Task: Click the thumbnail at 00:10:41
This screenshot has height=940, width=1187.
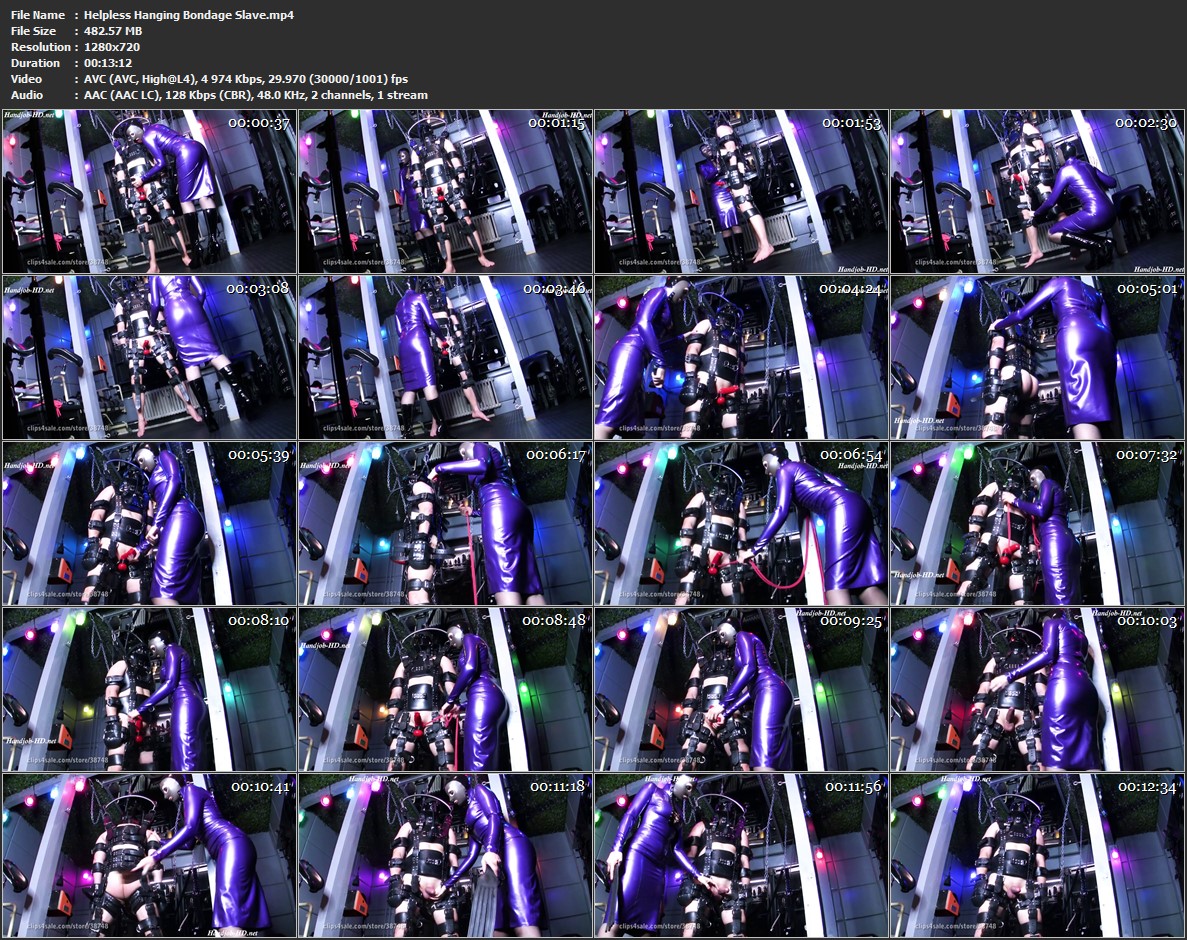Action: [149, 855]
